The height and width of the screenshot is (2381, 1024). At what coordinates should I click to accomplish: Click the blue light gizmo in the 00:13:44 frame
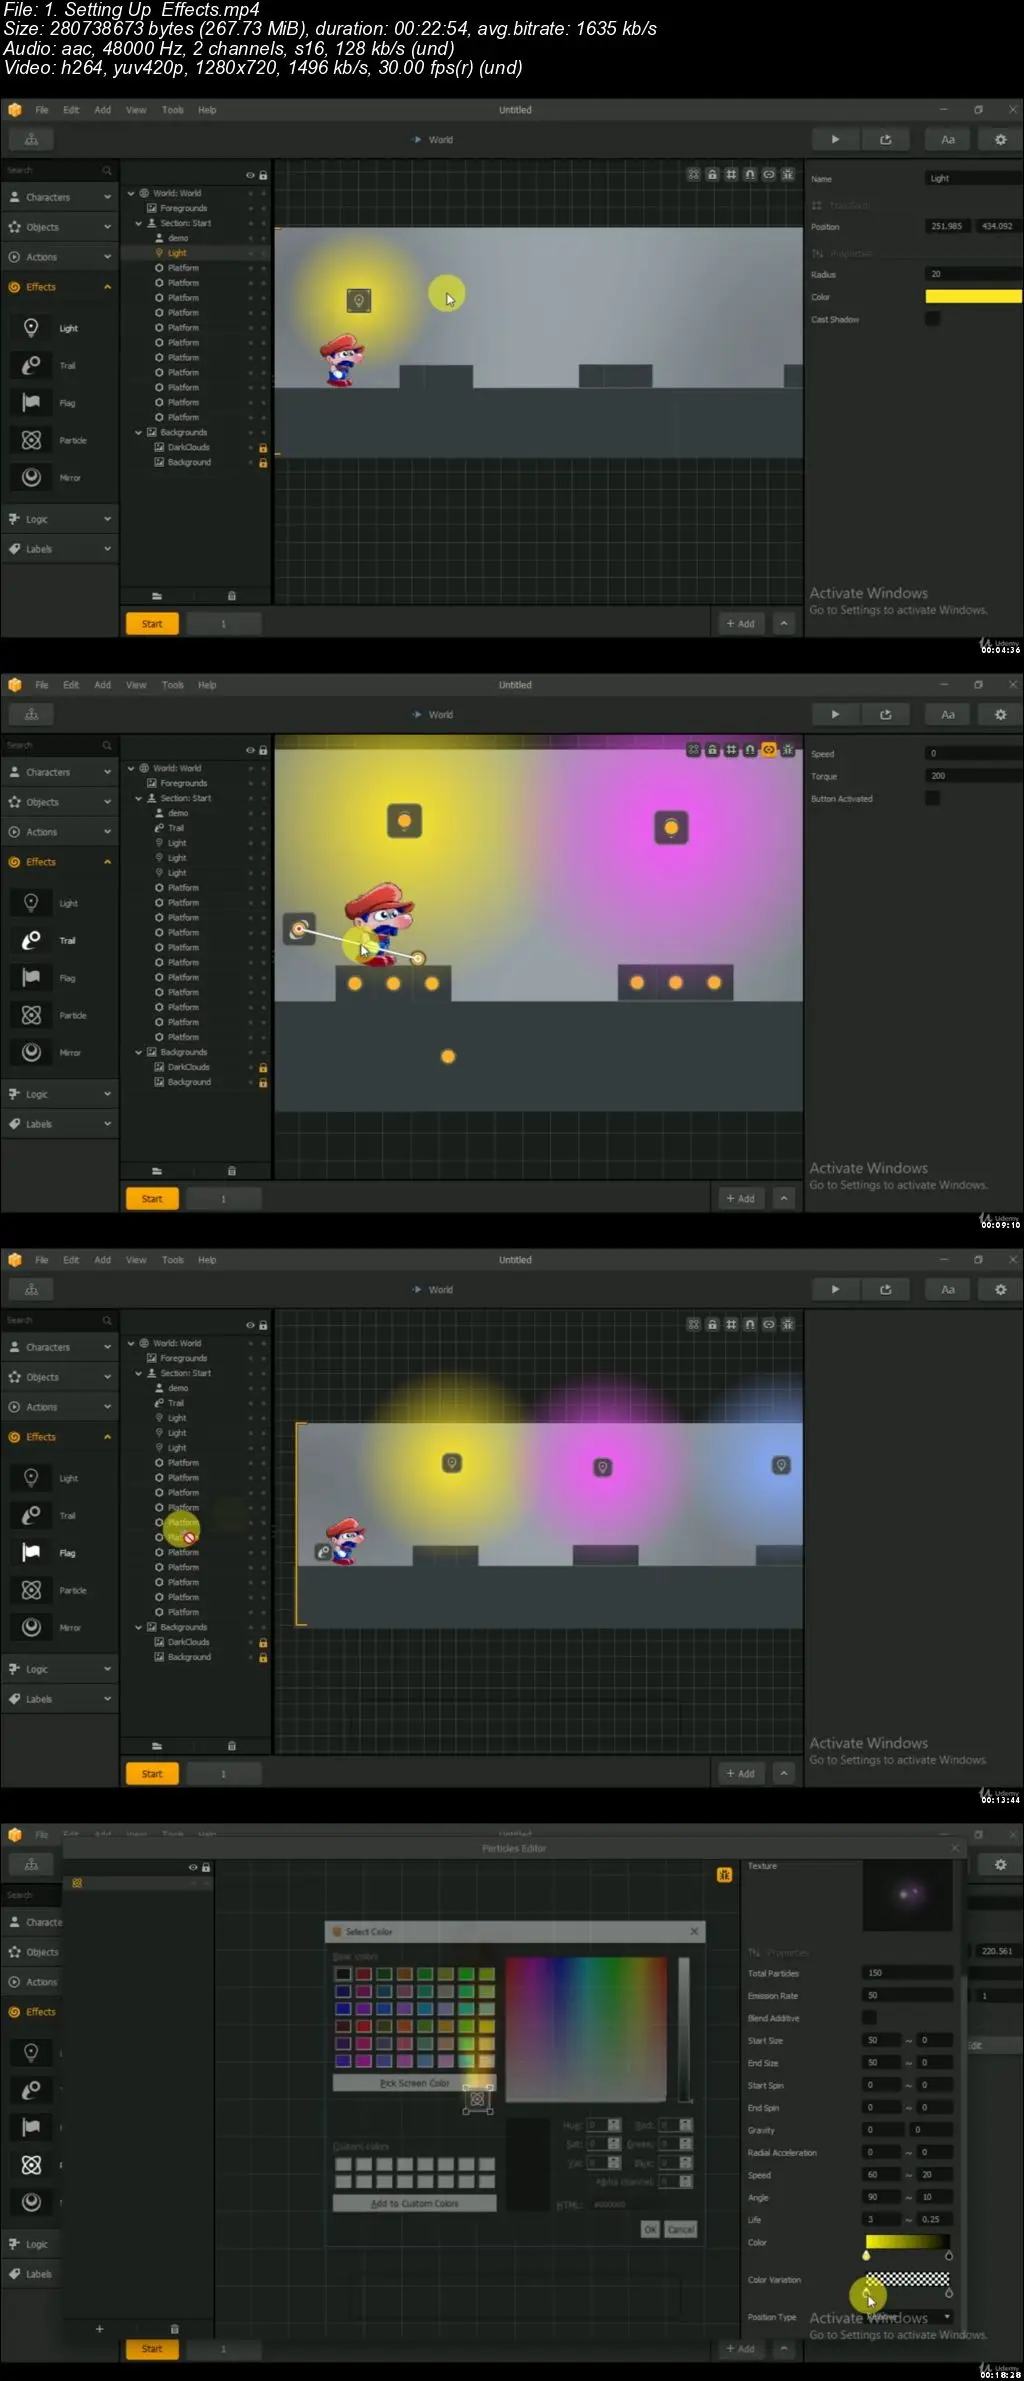[x=781, y=1465]
